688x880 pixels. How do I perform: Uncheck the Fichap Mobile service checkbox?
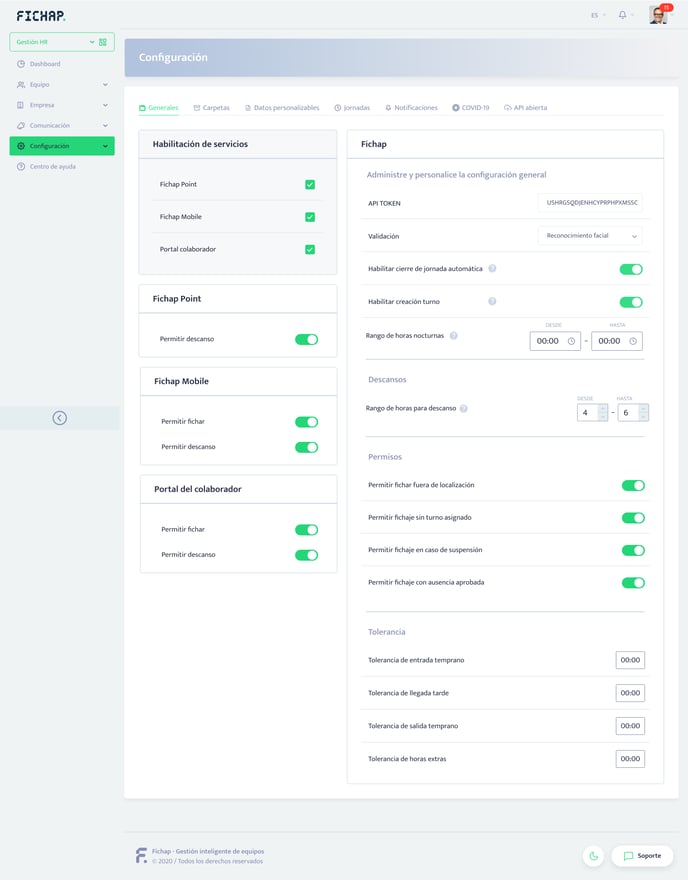point(310,217)
